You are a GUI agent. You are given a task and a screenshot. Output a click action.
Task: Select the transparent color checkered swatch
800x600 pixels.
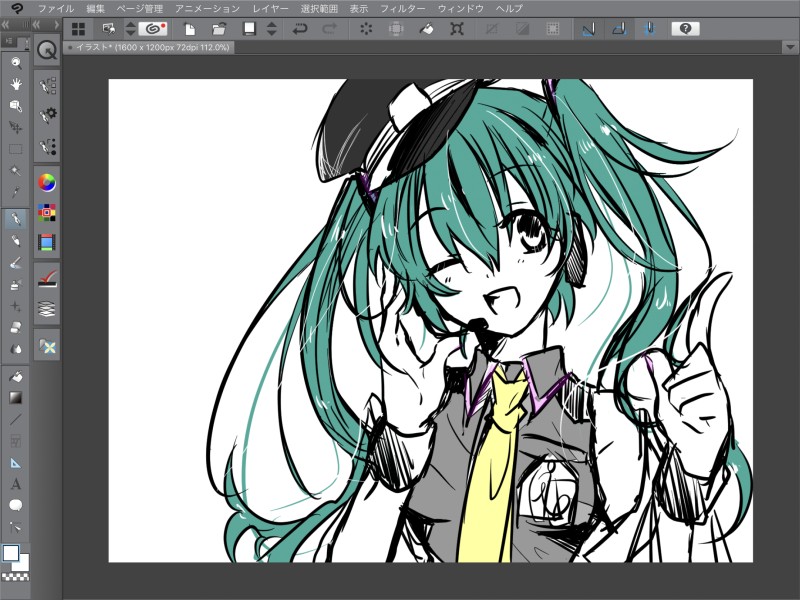(15, 577)
